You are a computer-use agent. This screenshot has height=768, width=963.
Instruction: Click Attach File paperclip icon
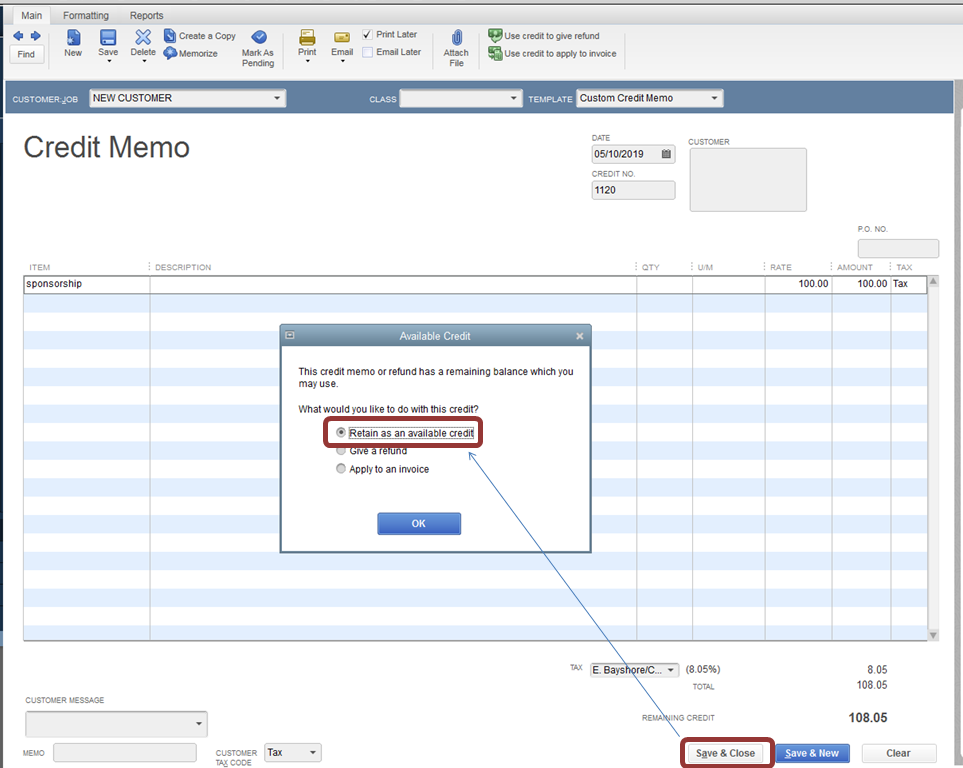pyautogui.click(x=456, y=37)
